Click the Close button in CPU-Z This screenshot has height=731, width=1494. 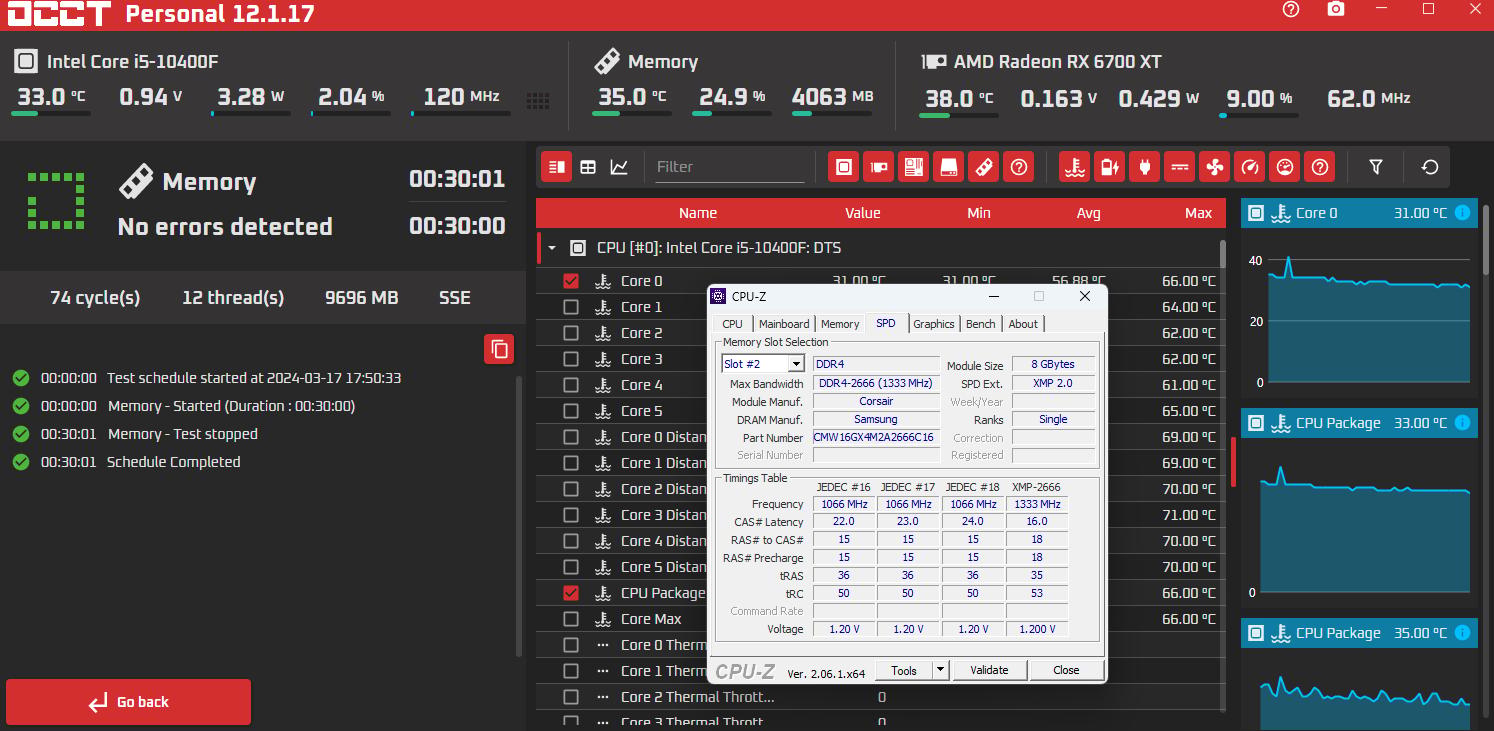tap(1067, 670)
